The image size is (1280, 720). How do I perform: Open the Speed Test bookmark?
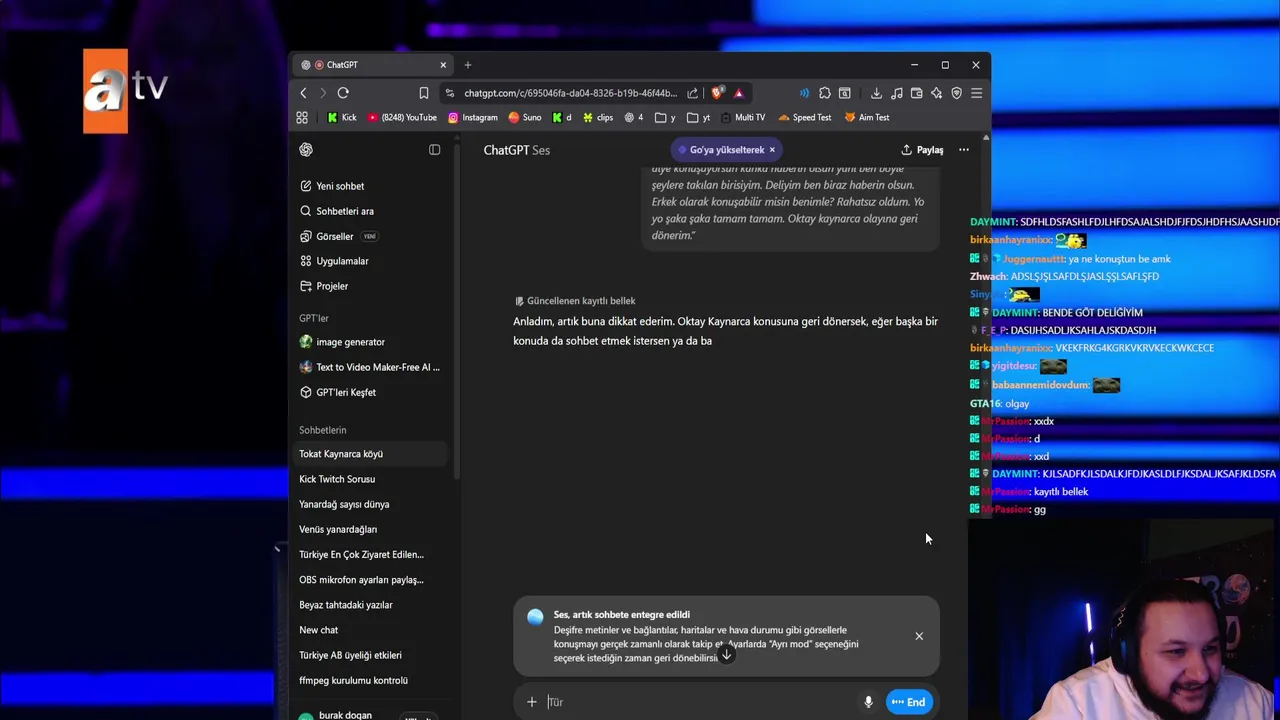tap(805, 118)
